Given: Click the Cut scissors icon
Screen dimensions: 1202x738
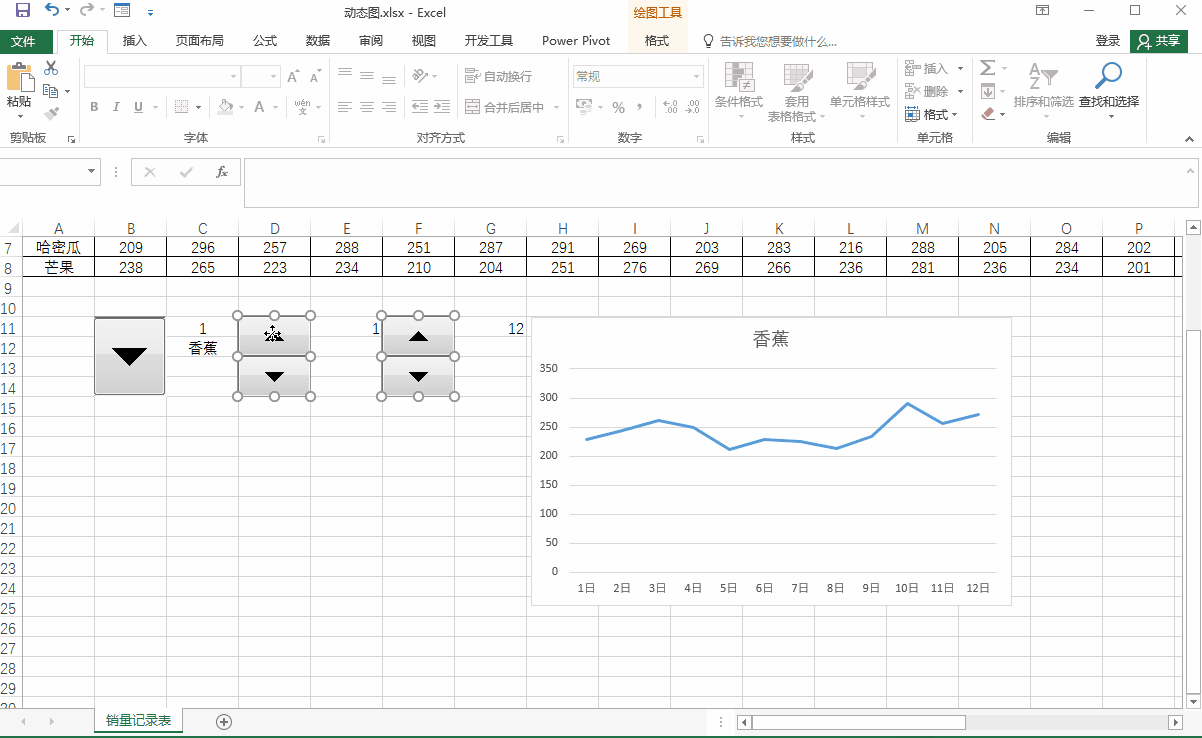Looking at the screenshot, I should tap(51, 68).
